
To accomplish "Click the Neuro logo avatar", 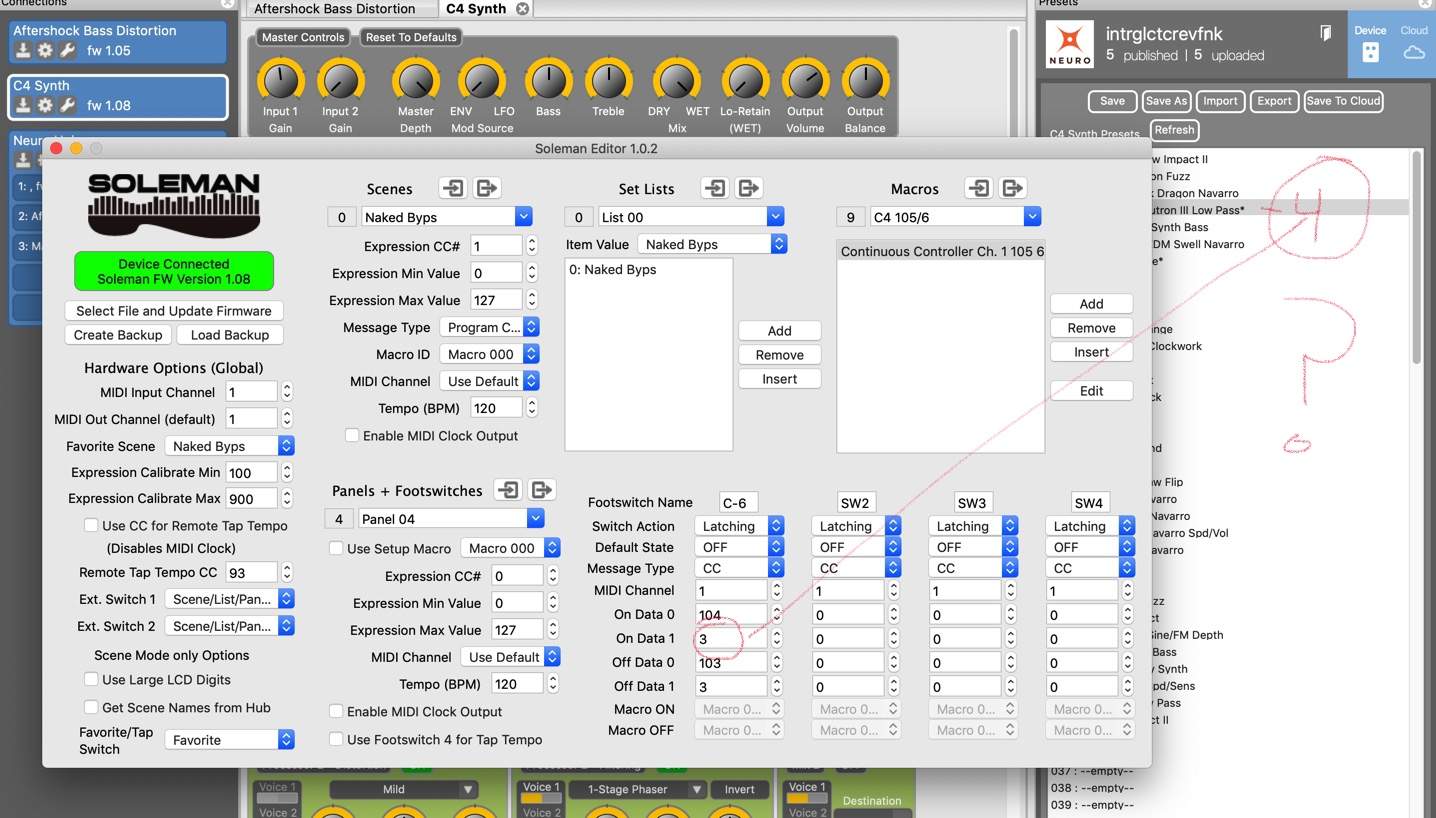I will (x=1070, y=45).
